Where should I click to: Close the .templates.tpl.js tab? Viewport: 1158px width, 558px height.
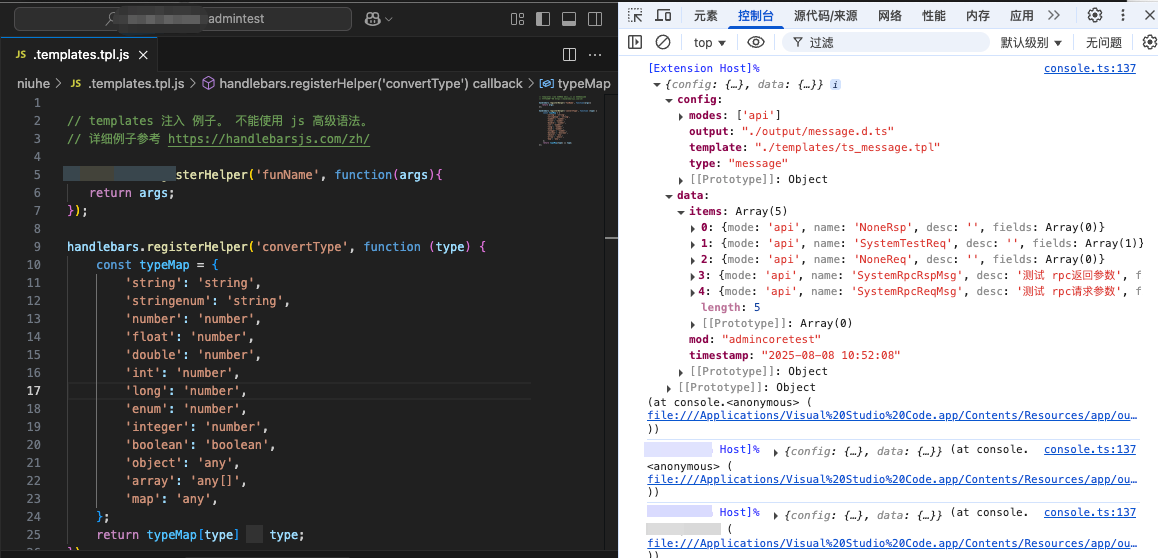pos(143,55)
